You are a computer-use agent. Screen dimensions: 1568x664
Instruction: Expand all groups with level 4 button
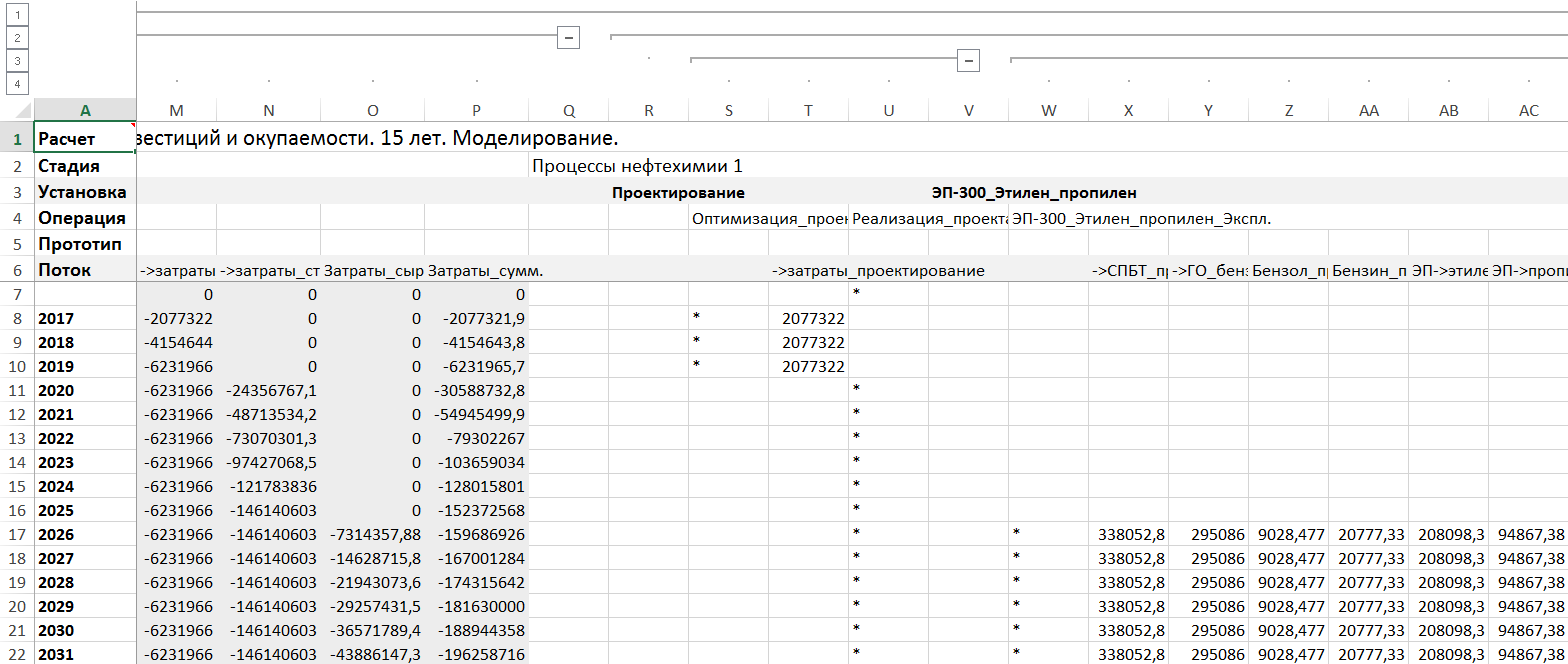tap(19, 84)
